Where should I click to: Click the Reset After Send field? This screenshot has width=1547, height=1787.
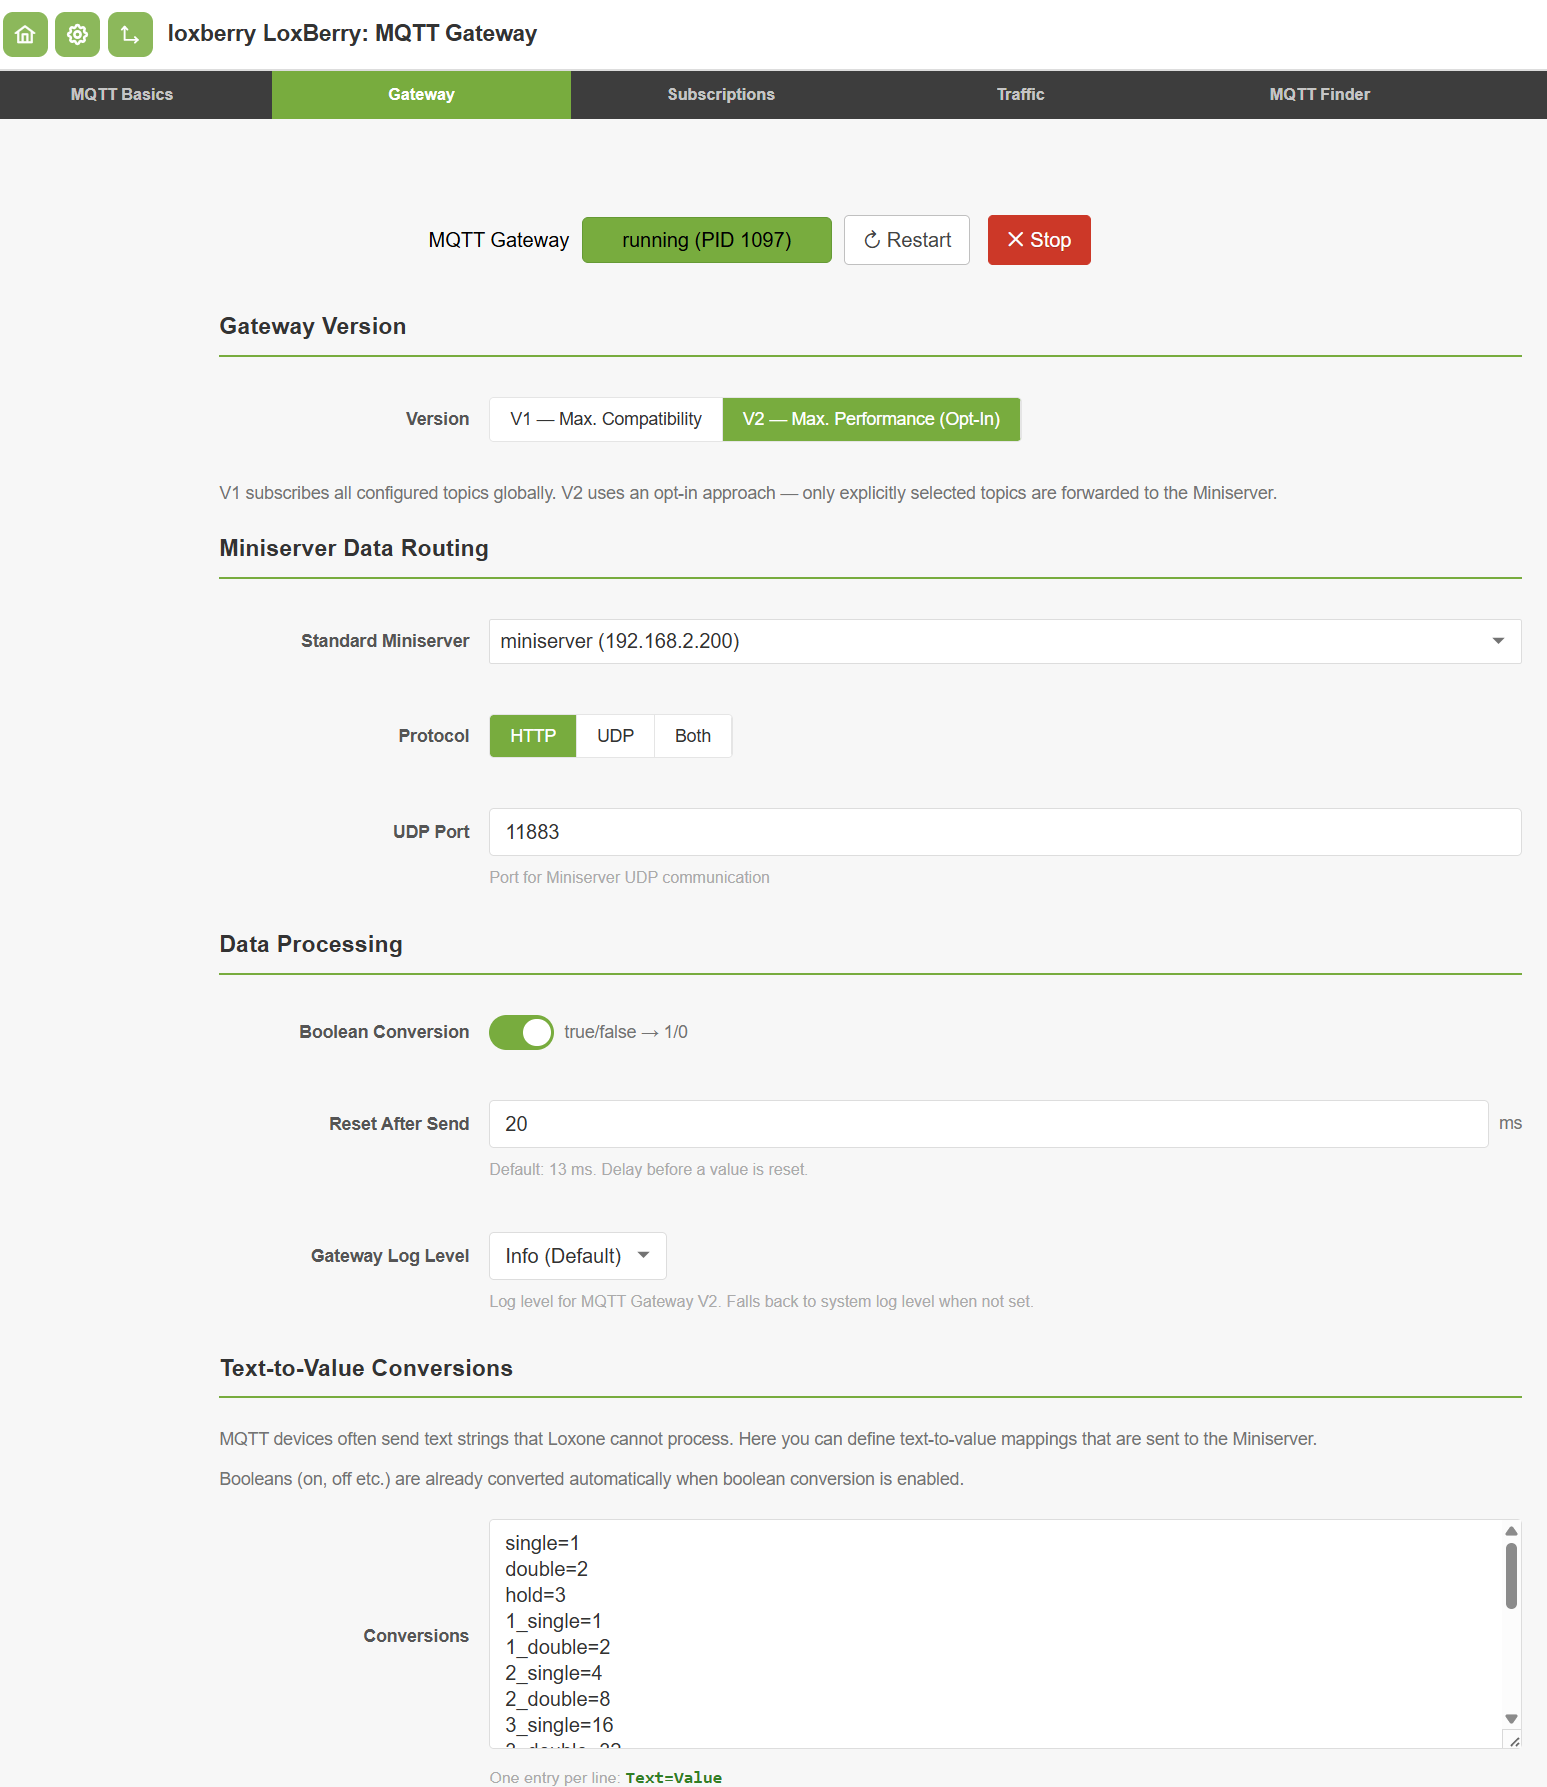click(988, 1124)
